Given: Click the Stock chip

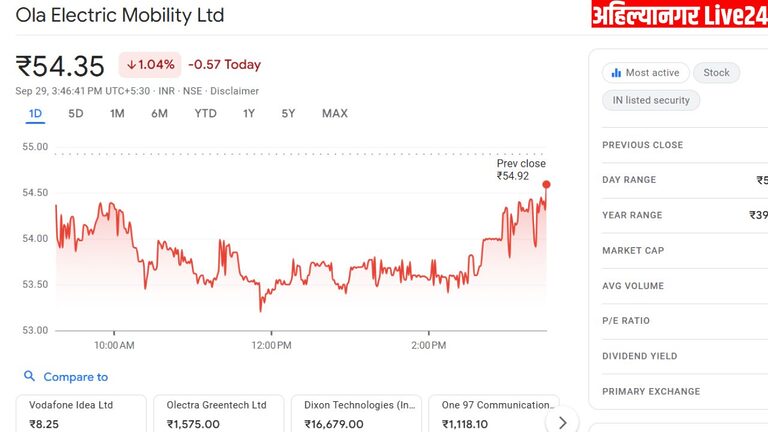Looking at the screenshot, I should 716,73.
